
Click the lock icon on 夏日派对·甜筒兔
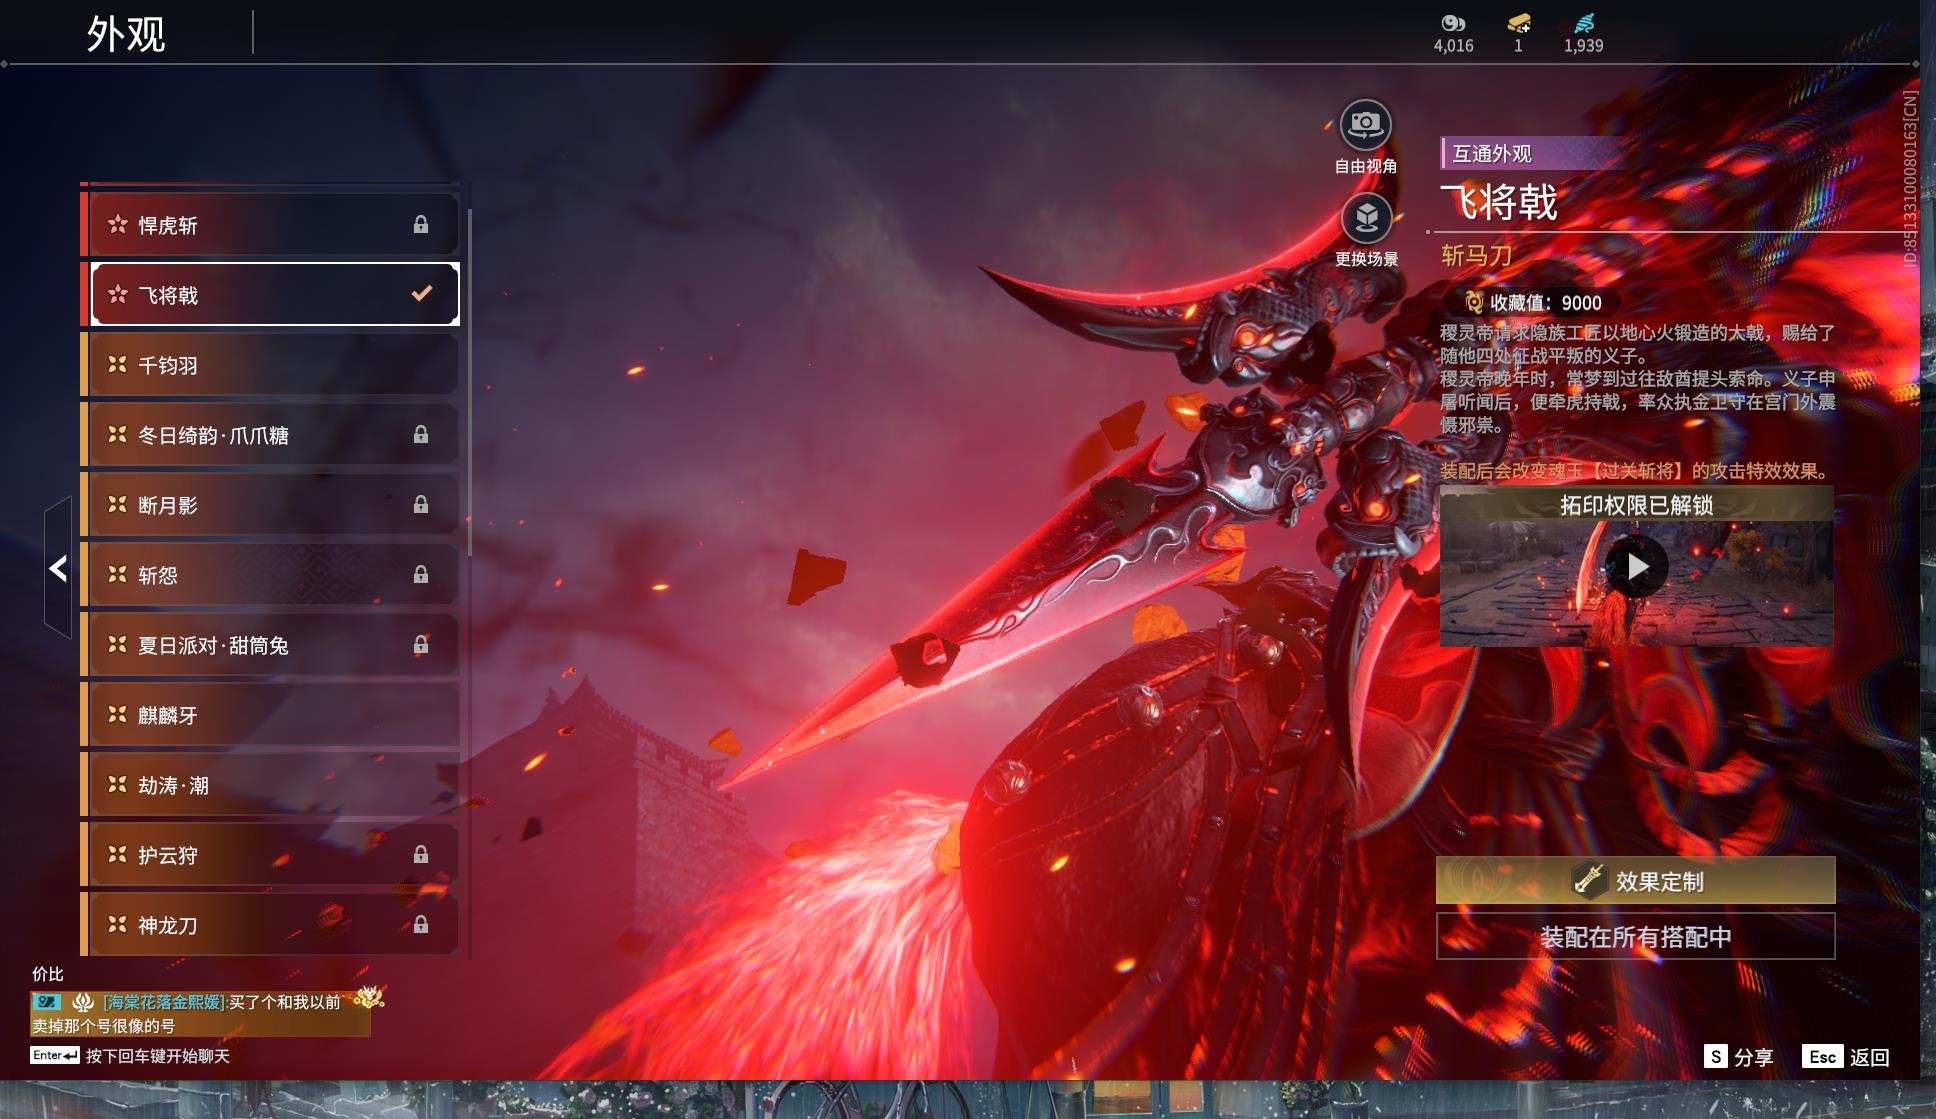point(421,645)
